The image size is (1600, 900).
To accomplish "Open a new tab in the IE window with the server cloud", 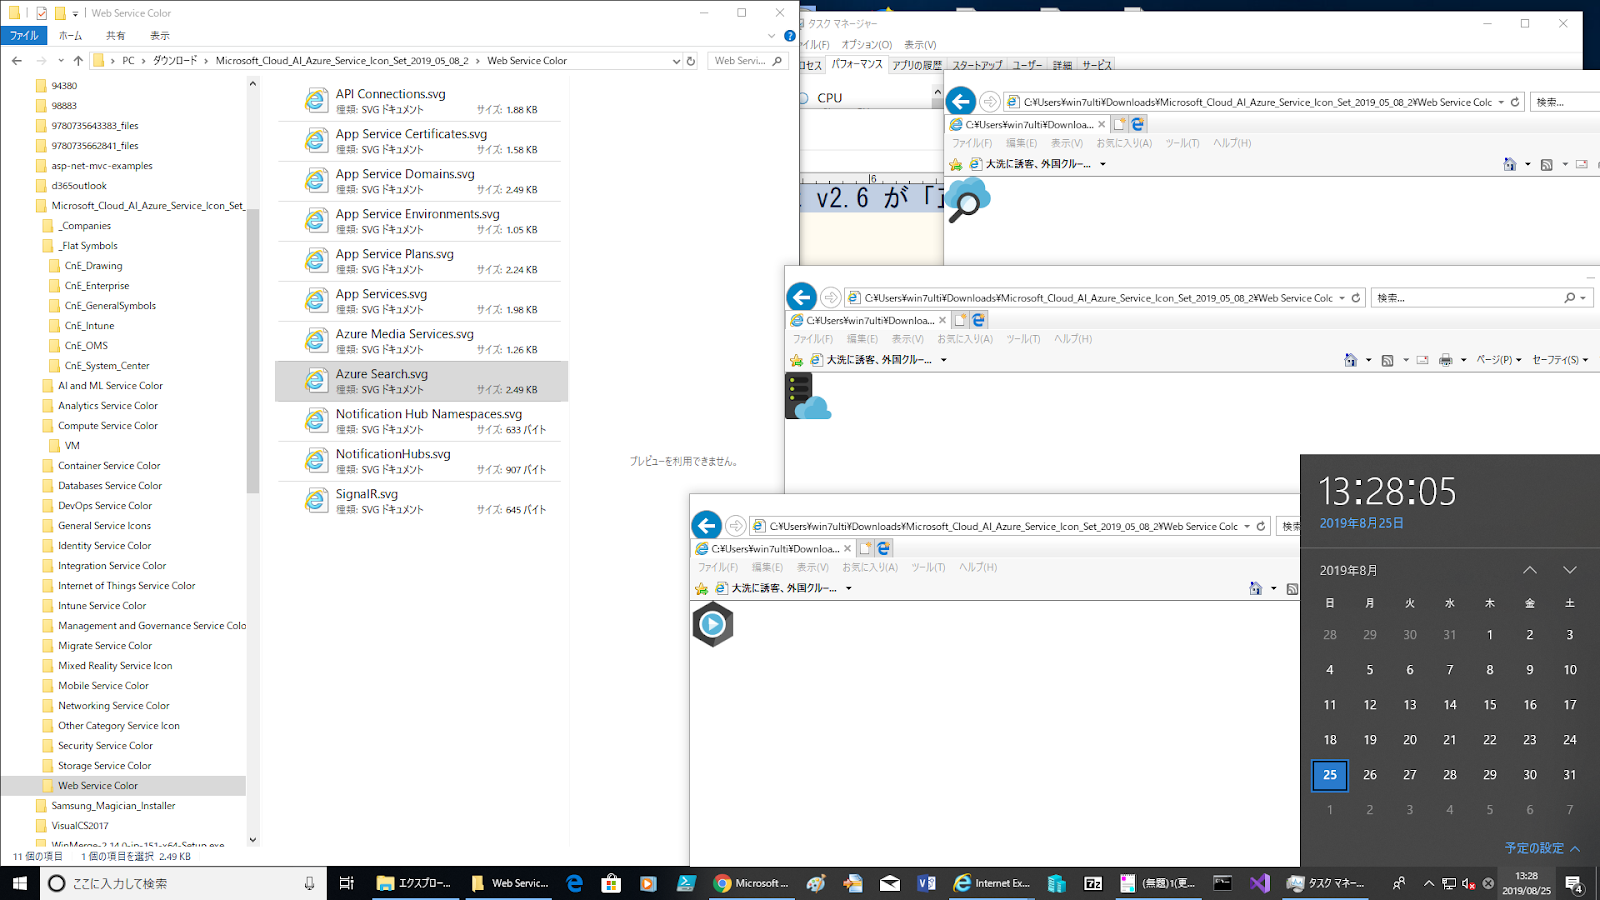I will pos(960,320).
